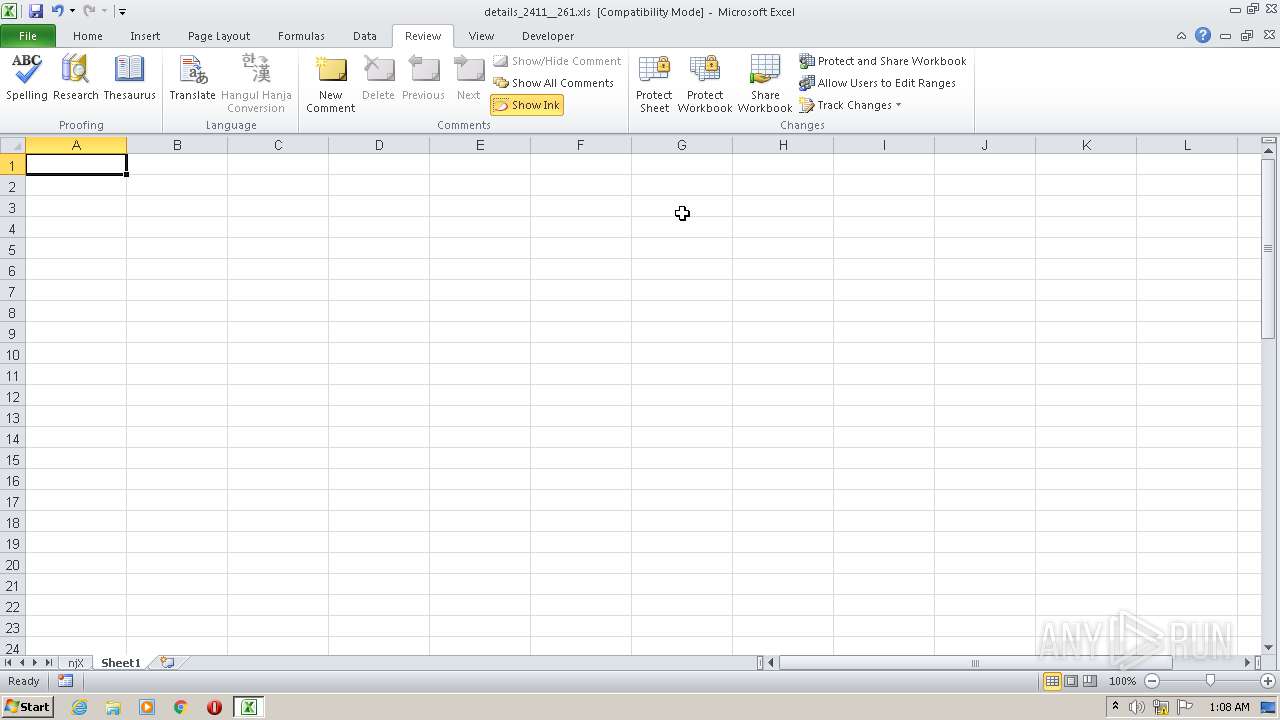The image size is (1280, 720).
Task: Open the Research pane
Action: pyautogui.click(x=75, y=78)
